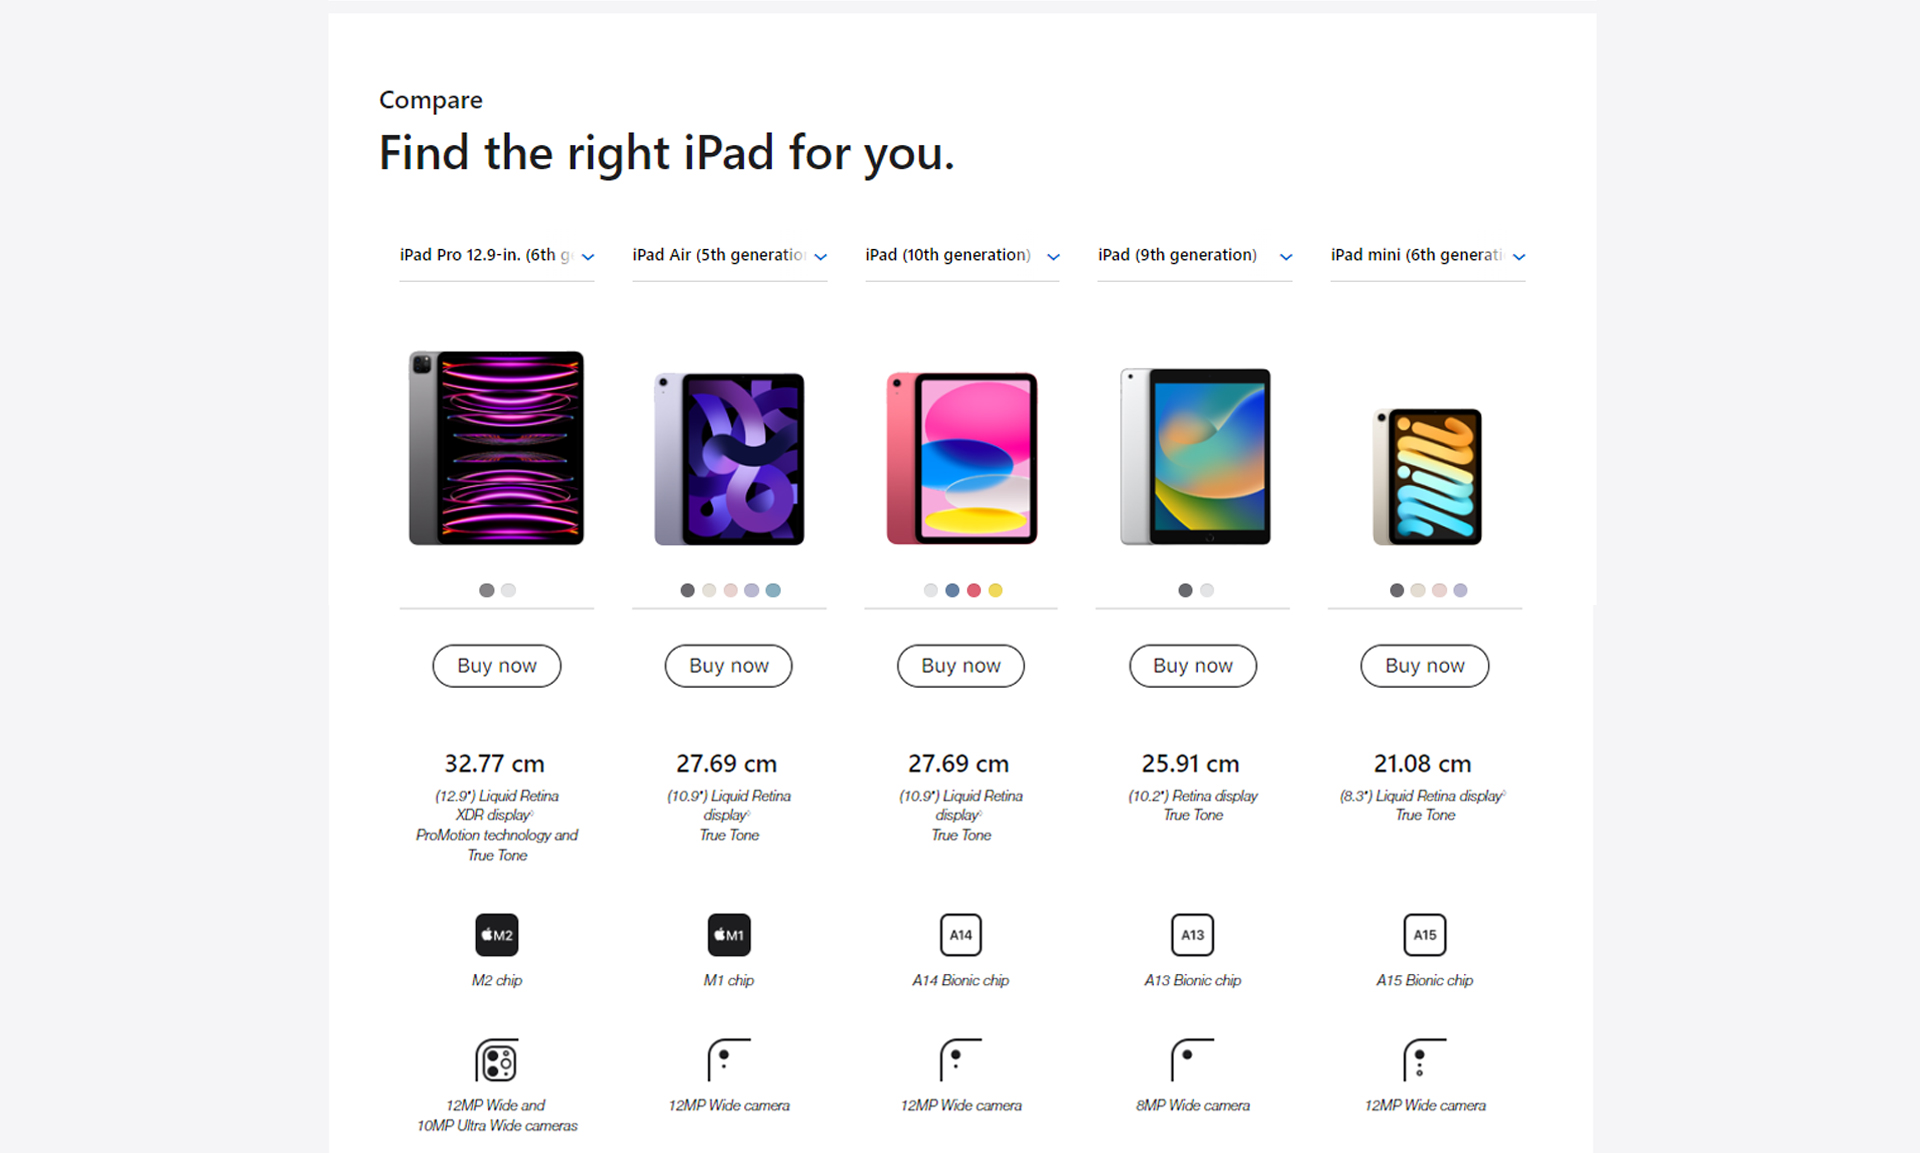Click Buy now under iPad Pro

[497, 666]
